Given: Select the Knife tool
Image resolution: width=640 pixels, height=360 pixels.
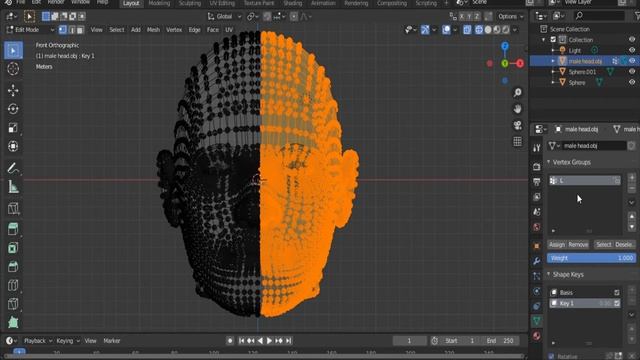Looking at the screenshot, I should (13, 304).
